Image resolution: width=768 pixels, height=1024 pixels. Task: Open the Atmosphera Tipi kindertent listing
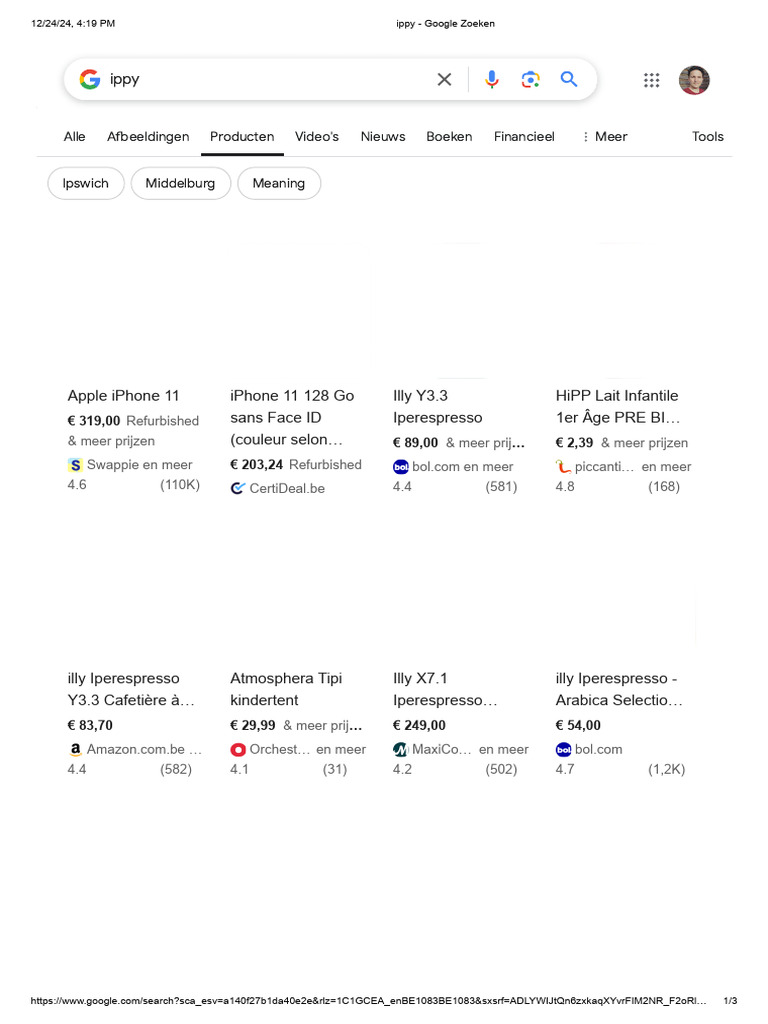click(x=286, y=689)
